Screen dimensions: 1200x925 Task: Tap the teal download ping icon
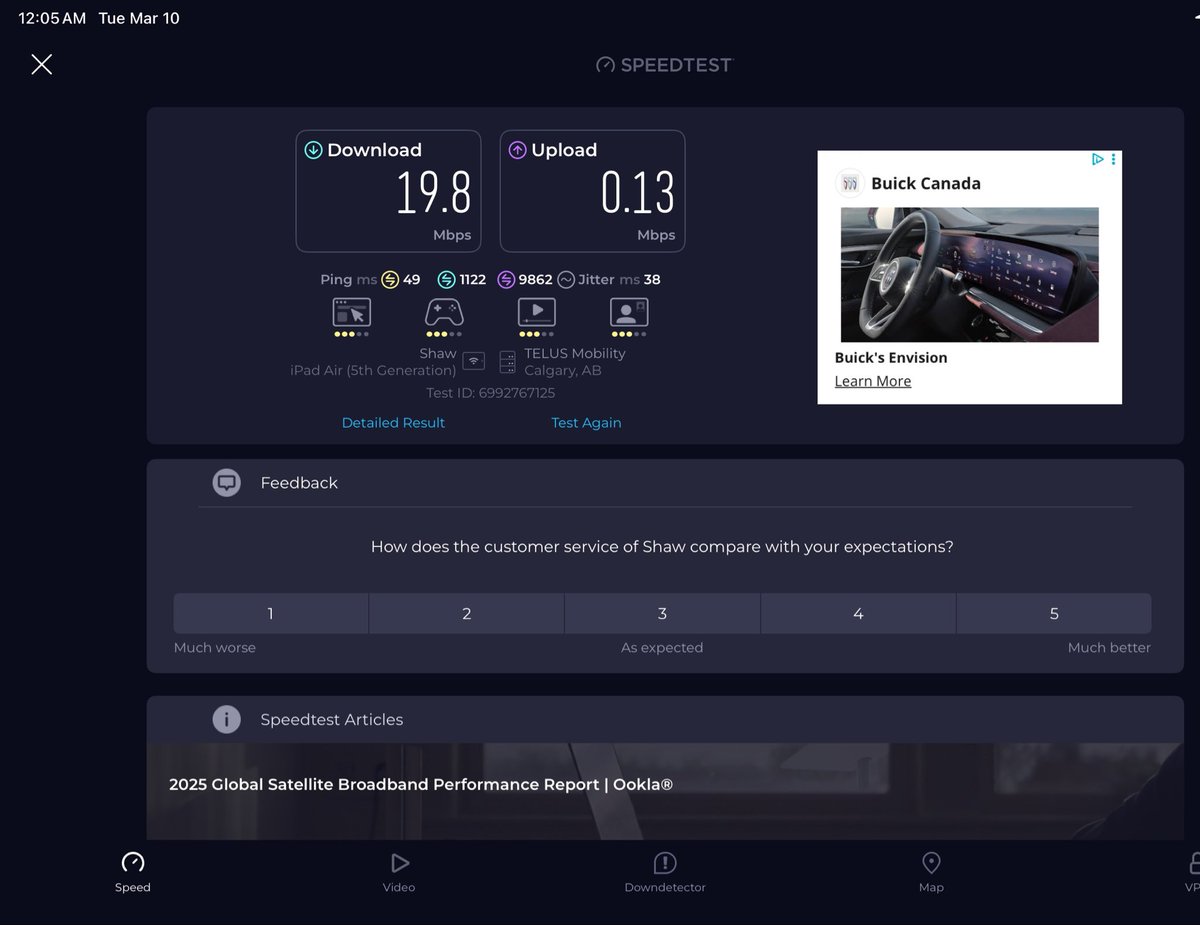pyautogui.click(x=446, y=280)
